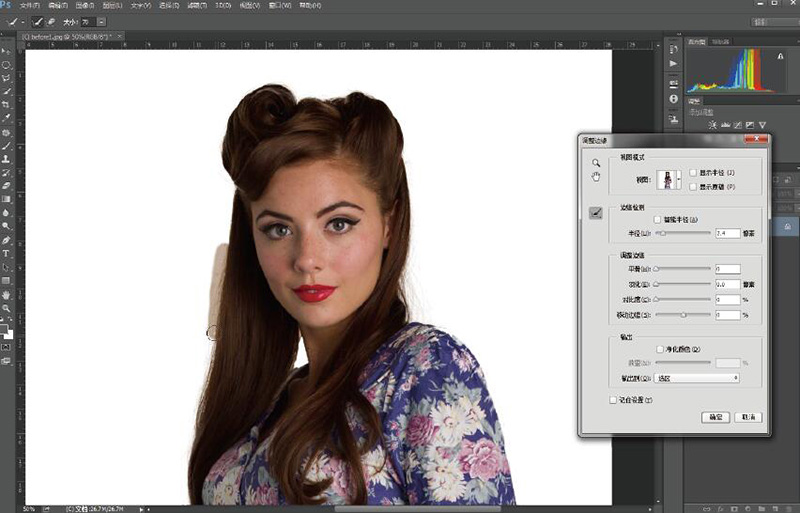The height and width of the screenshot is (513, 800).
Task: Click the 移动边缘 (Shift Edge) slider handle
Action: [x=684, y=315]
